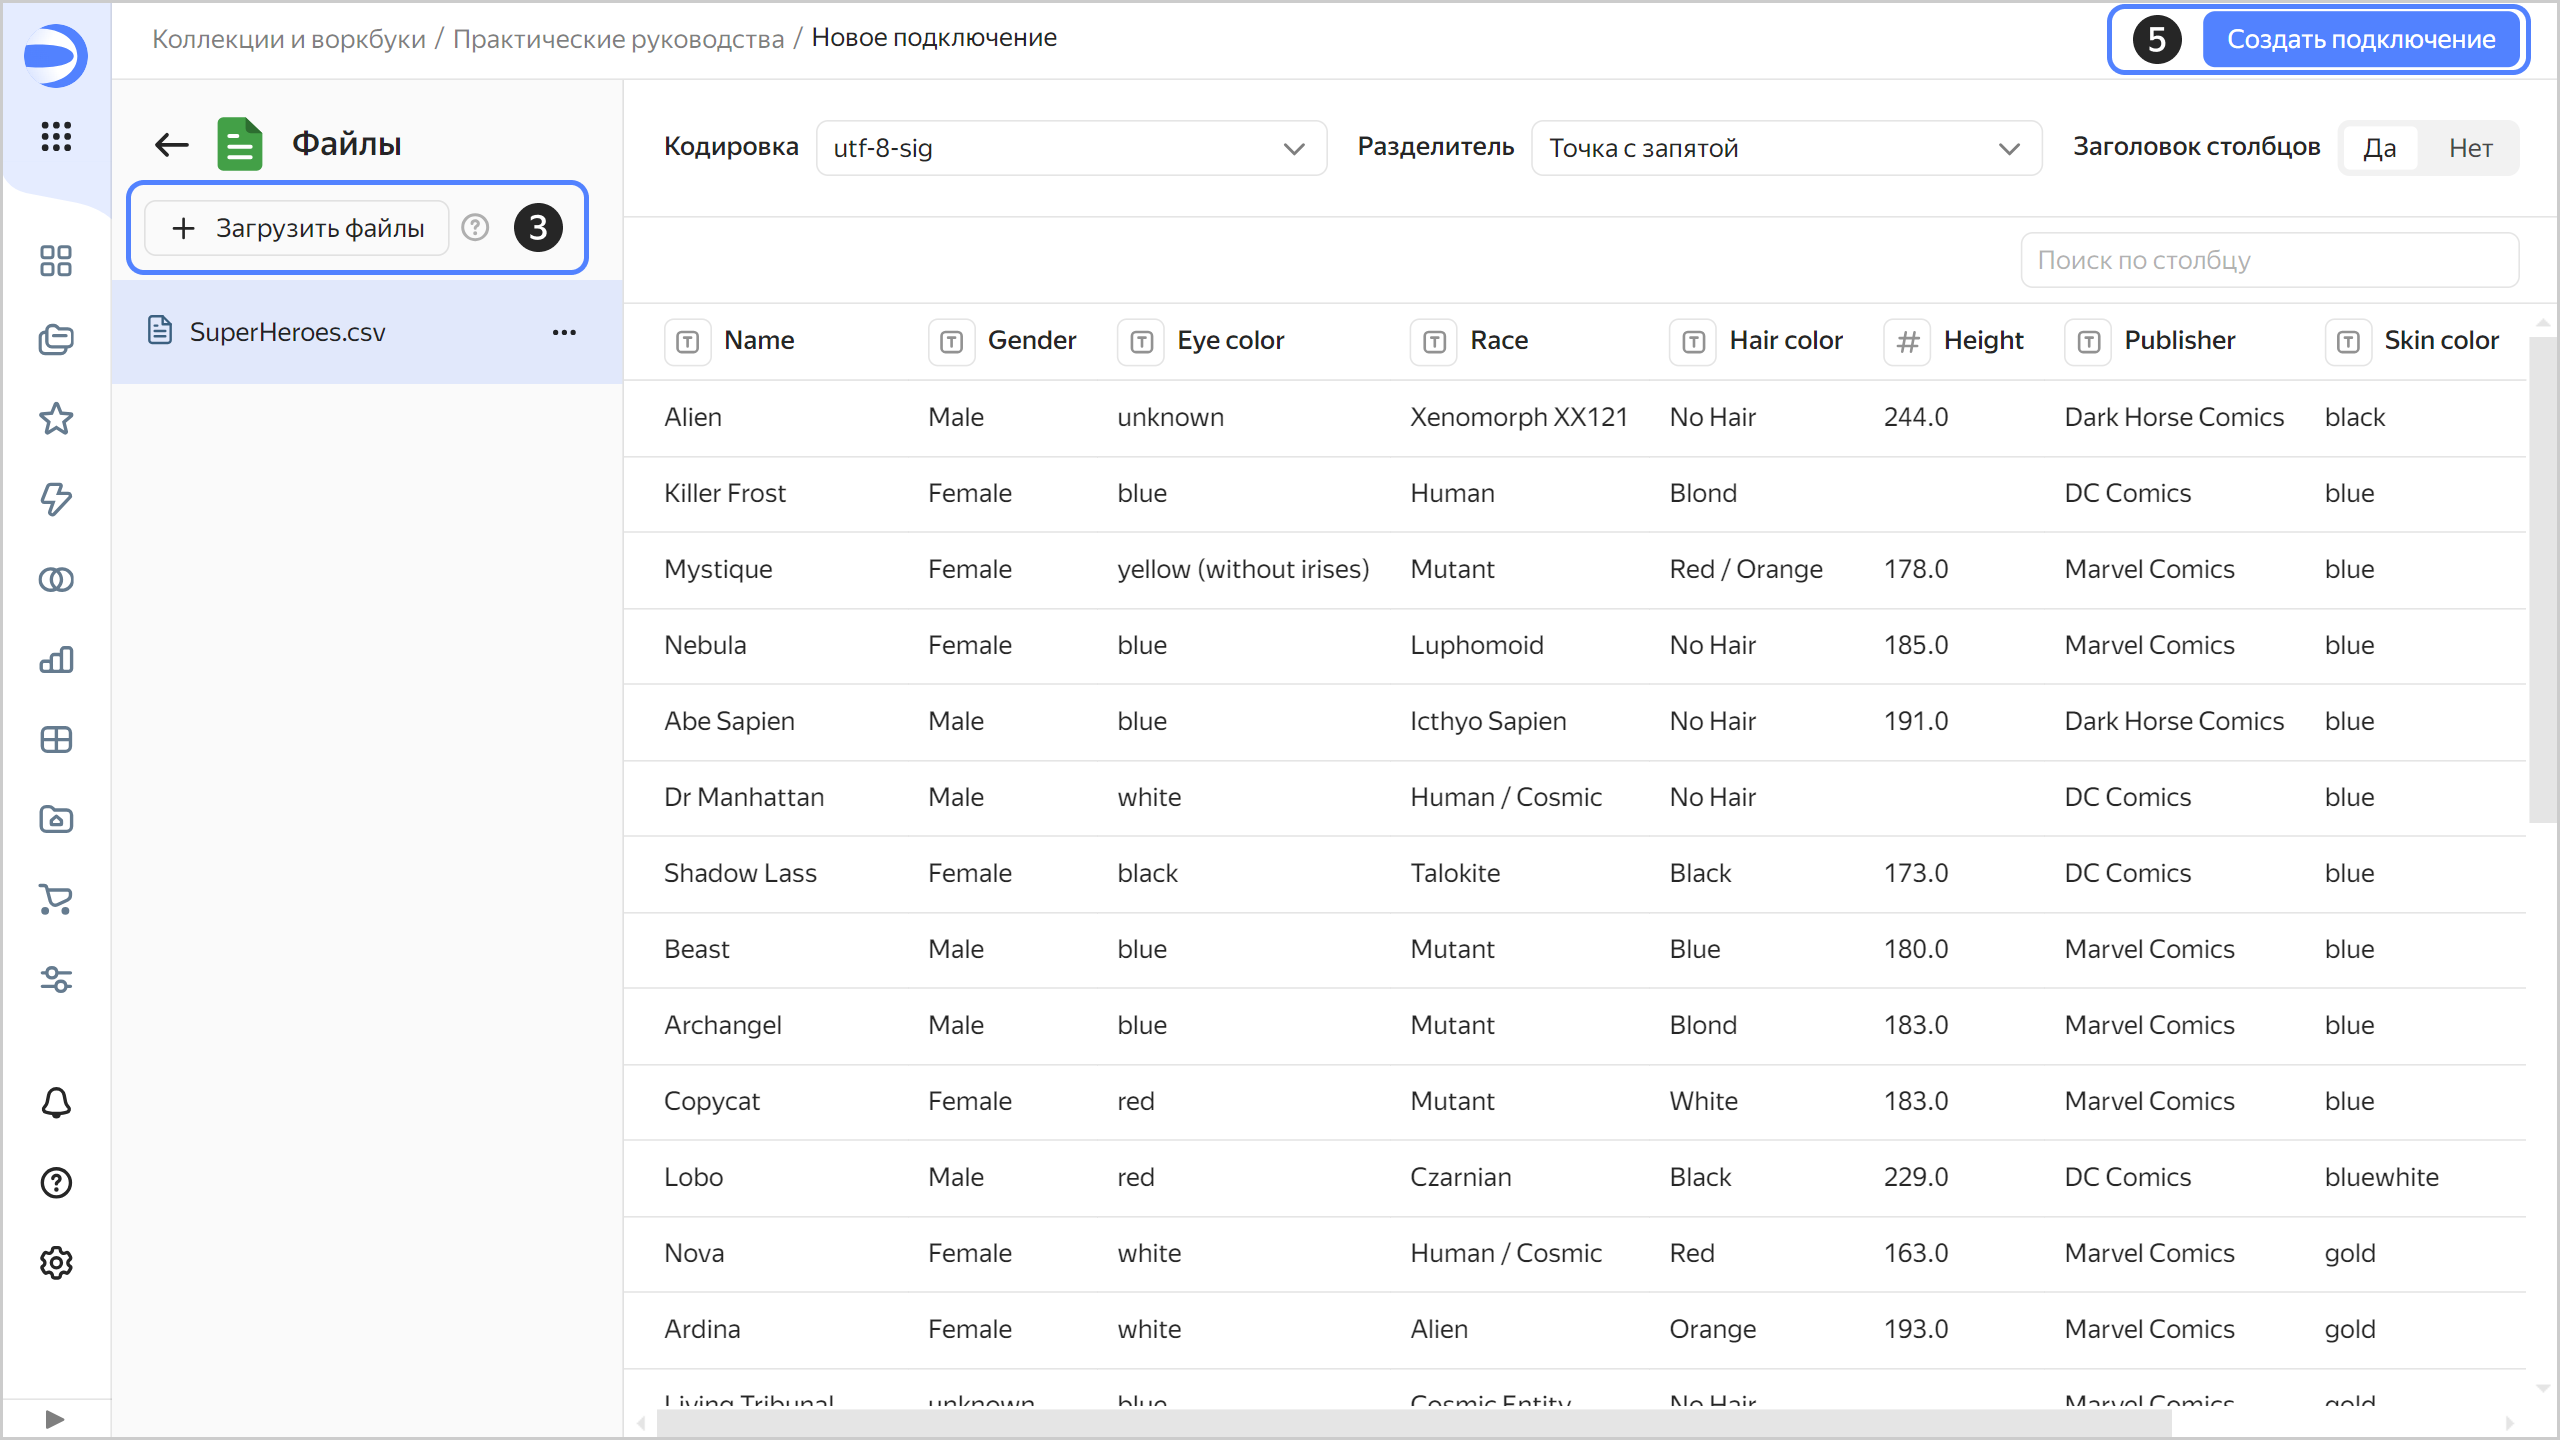Open the charts bar icon in sidebar
The width and height of the screenshot is (2560, 1440).
[56, 660]
